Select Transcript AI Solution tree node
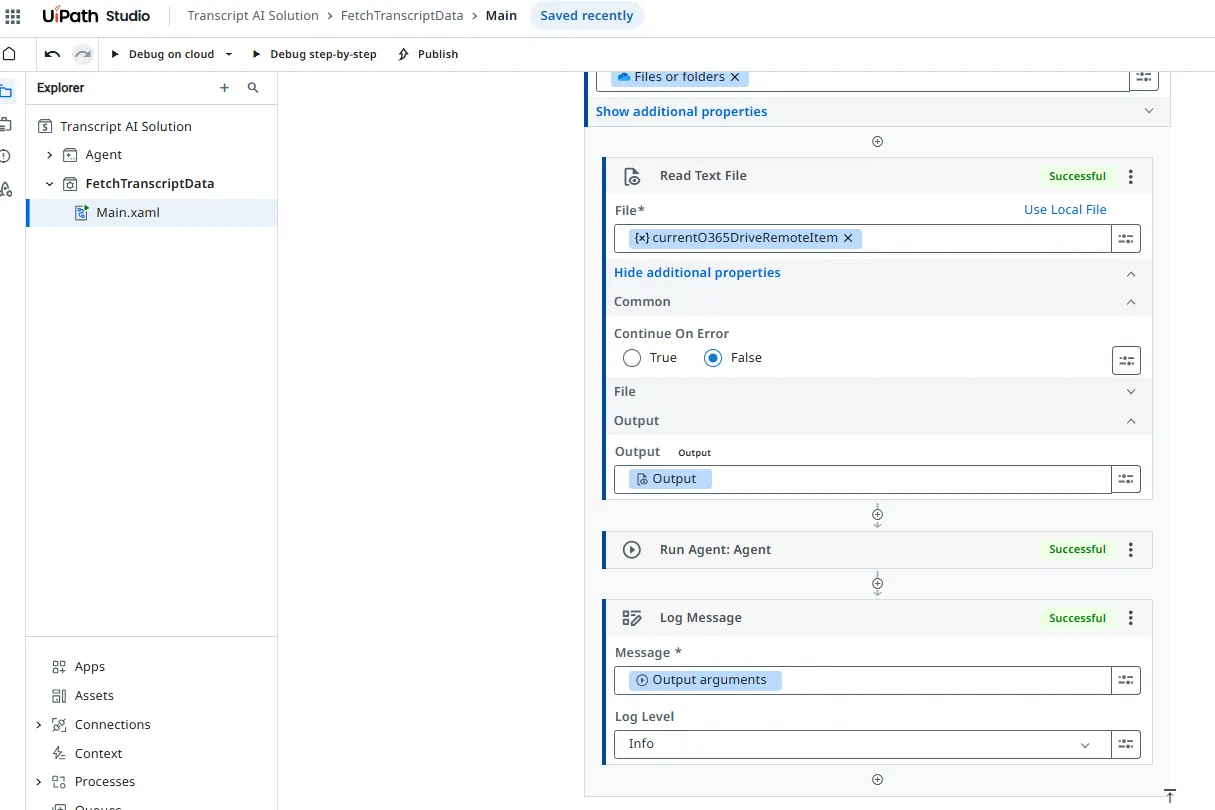 (125, 126)
